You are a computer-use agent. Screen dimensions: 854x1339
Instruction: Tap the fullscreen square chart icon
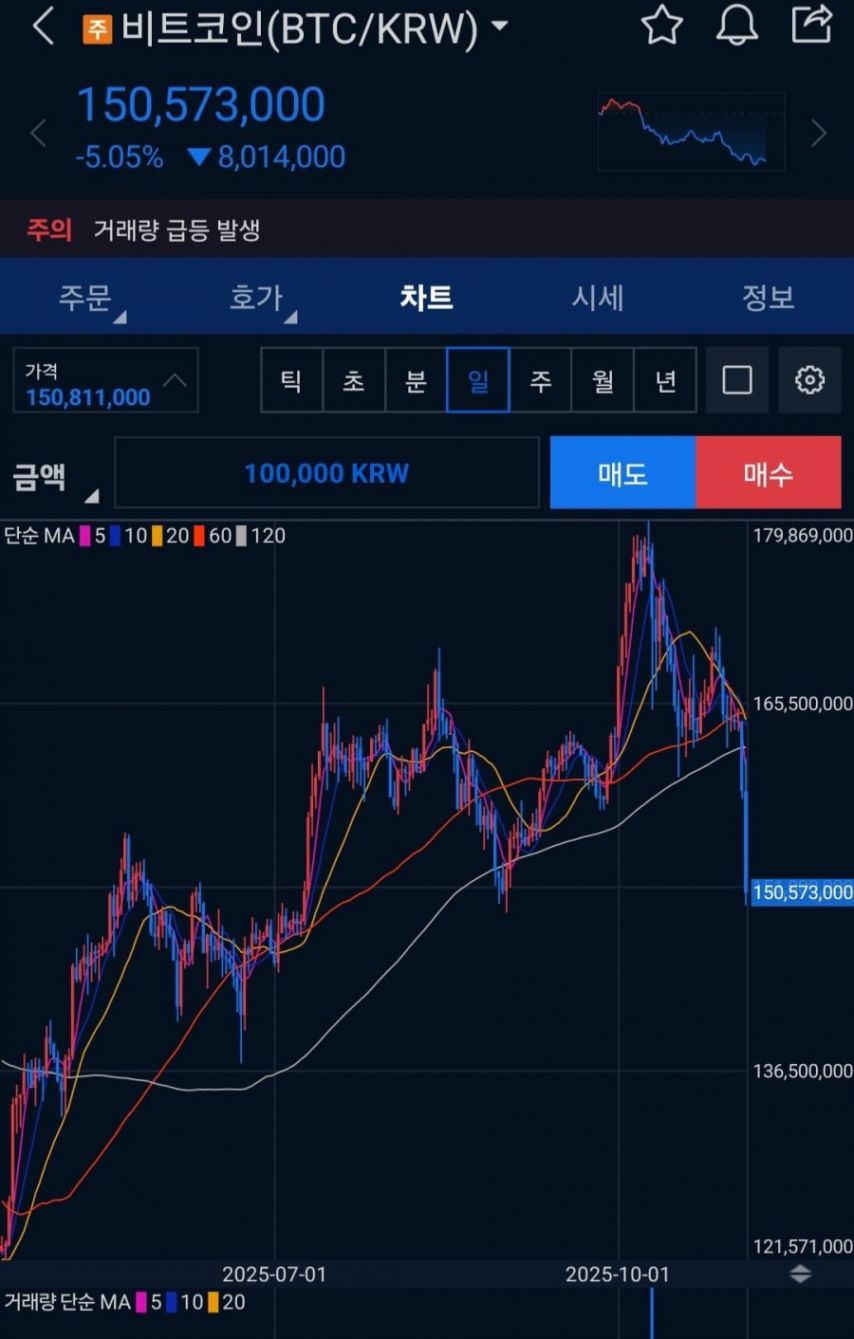(737, 380)
